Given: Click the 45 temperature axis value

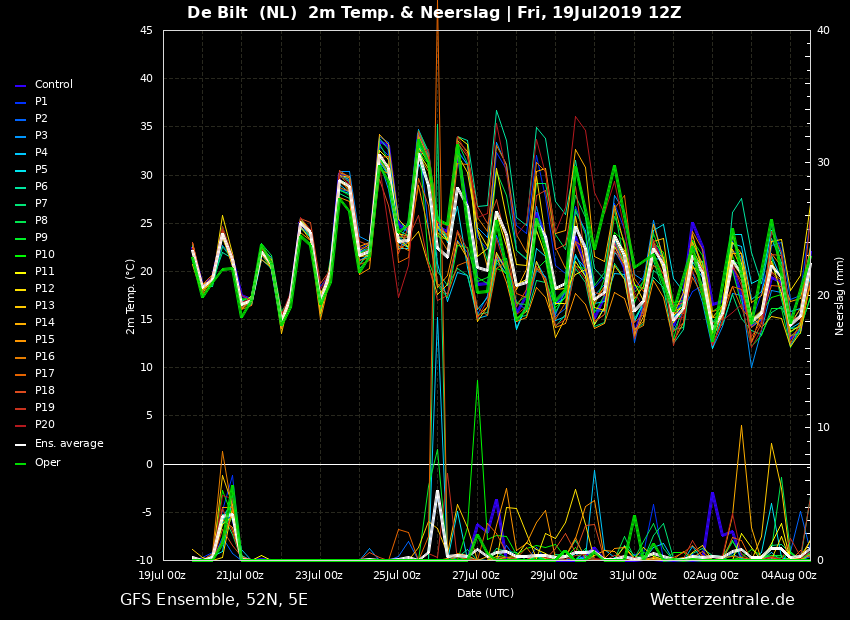Looking at the screenshot, I should [x=146, y=30].
